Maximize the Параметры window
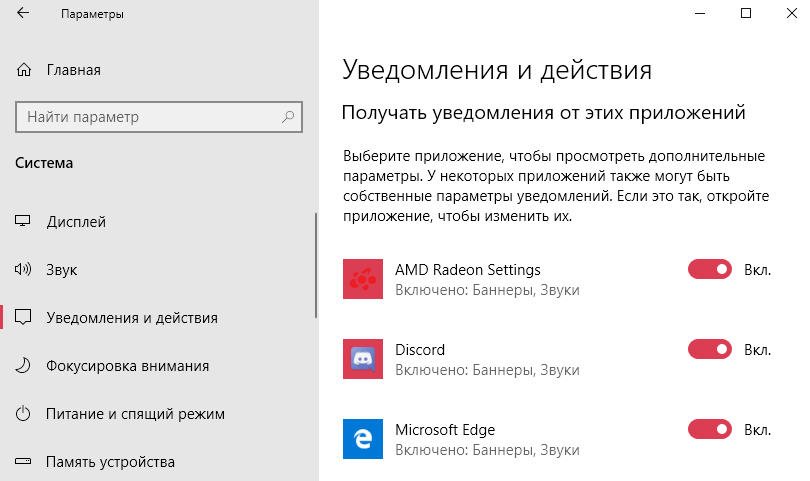 click(x=745, y=14)
